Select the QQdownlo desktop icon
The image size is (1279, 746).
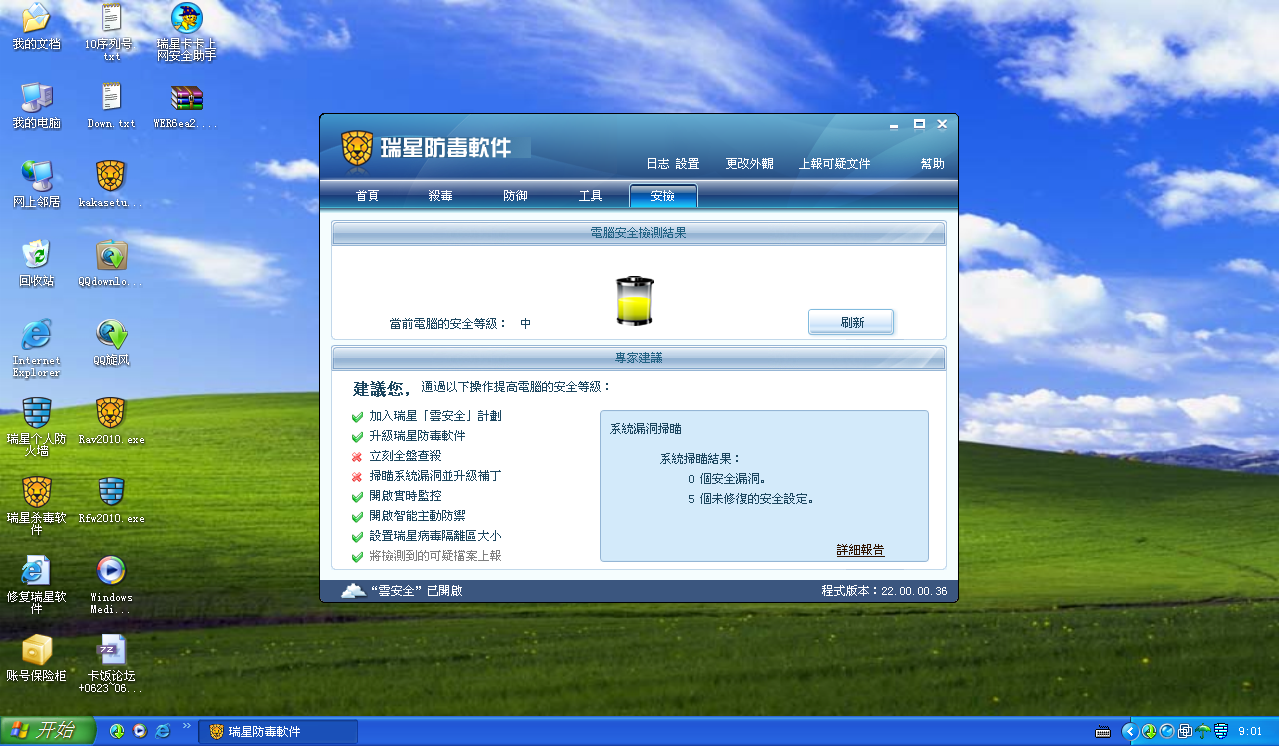coord(110,263)
